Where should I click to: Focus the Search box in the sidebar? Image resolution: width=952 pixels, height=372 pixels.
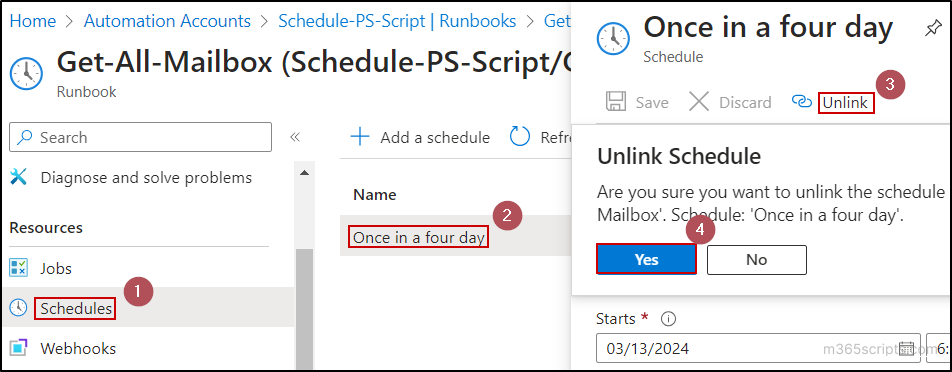point(140,137)
